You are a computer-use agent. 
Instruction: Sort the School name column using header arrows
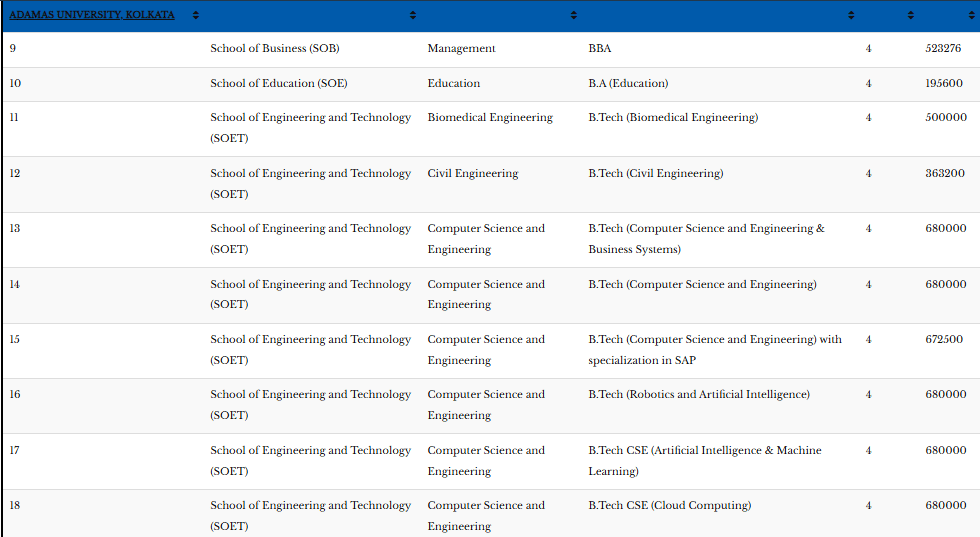(x=413, y=15)
